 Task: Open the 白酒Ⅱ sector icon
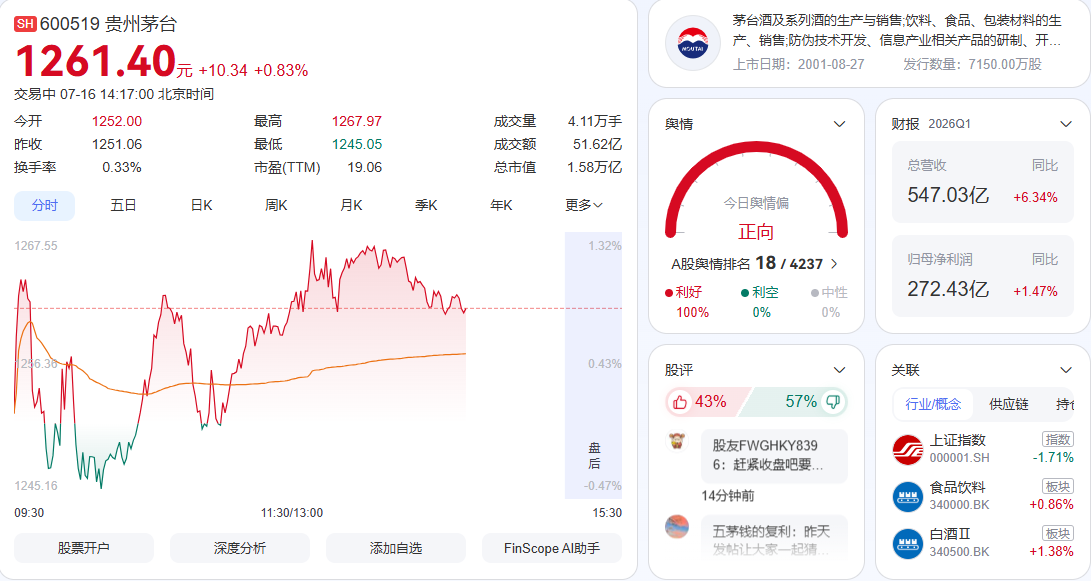[x=907, y=543]
